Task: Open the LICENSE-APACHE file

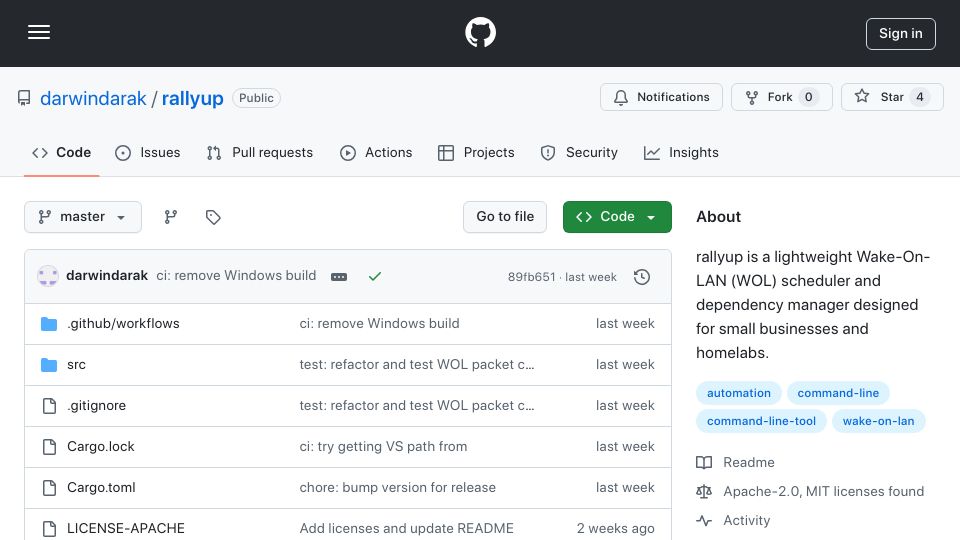Action: click(126, 528)
